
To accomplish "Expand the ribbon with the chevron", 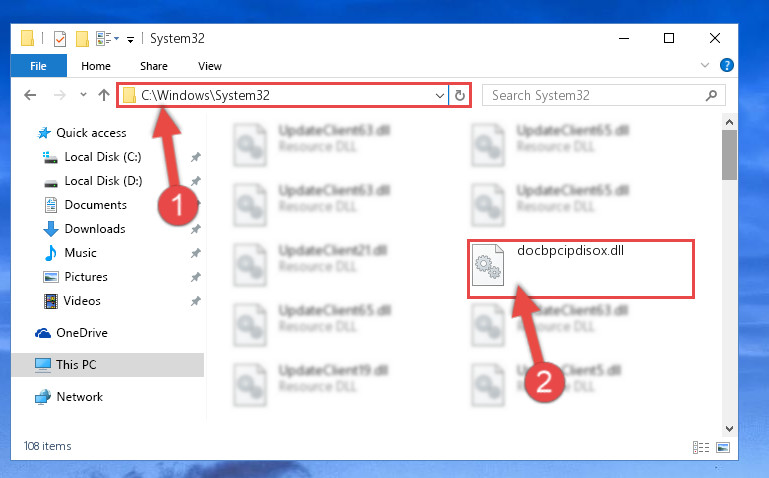I will click(x=705, y=65).
